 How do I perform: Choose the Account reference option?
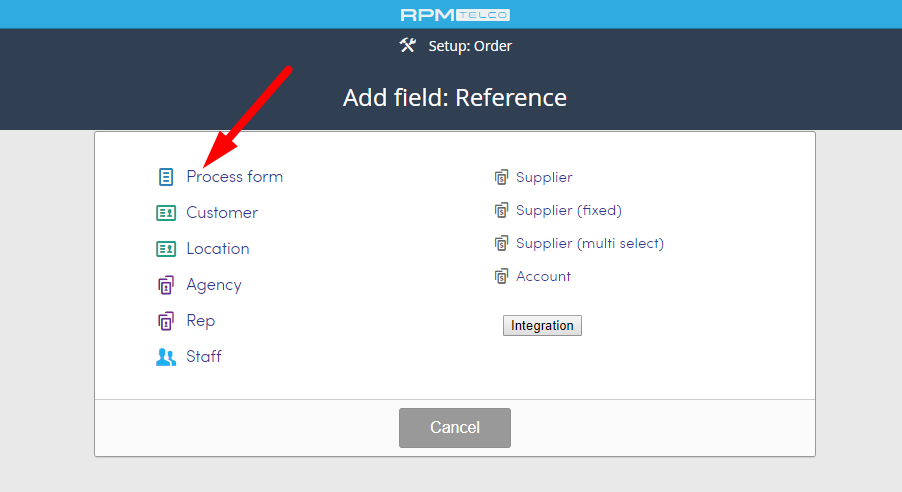point(543,276)
